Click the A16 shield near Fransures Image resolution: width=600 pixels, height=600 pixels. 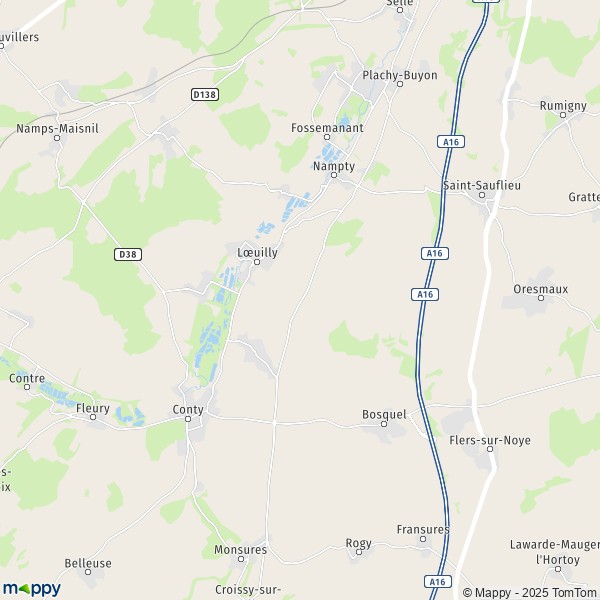point(438,582)
